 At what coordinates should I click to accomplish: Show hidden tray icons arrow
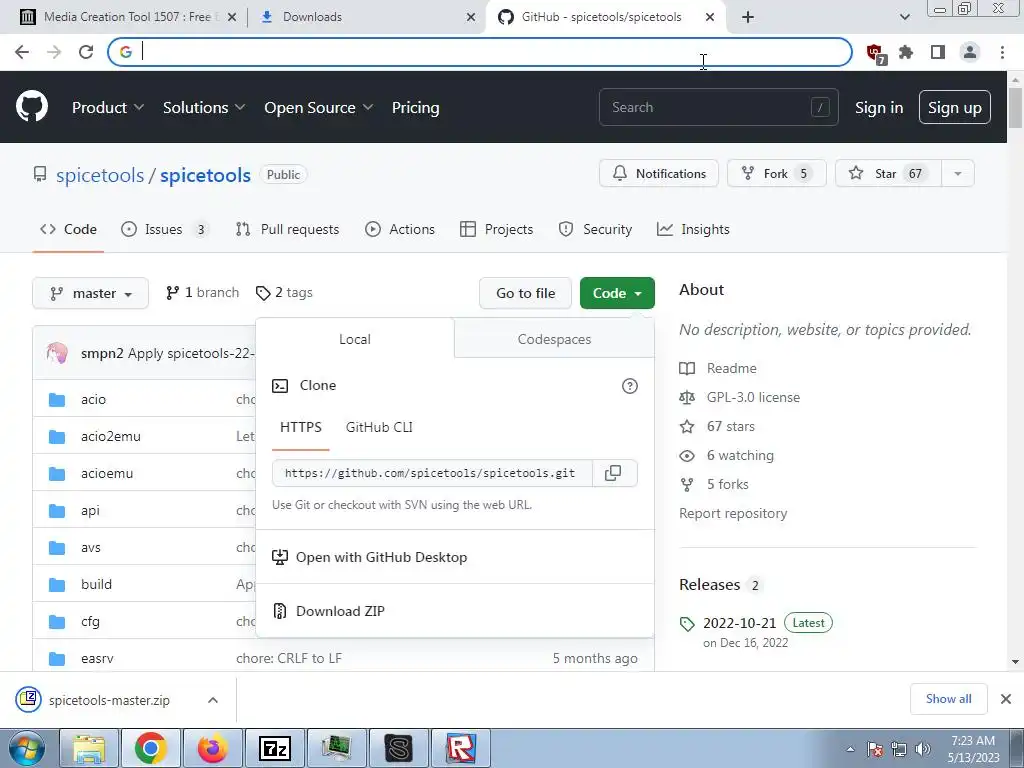coord(850,749)
